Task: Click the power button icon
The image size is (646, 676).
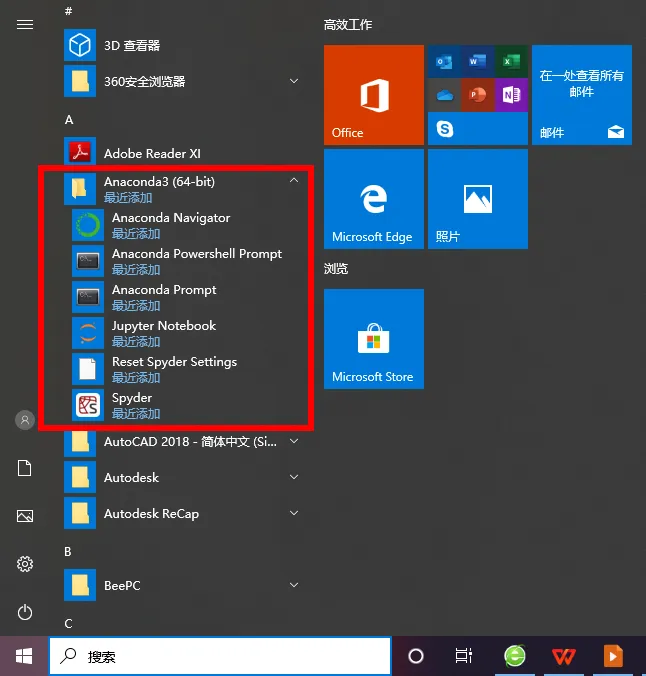Action: coord(25,612)
